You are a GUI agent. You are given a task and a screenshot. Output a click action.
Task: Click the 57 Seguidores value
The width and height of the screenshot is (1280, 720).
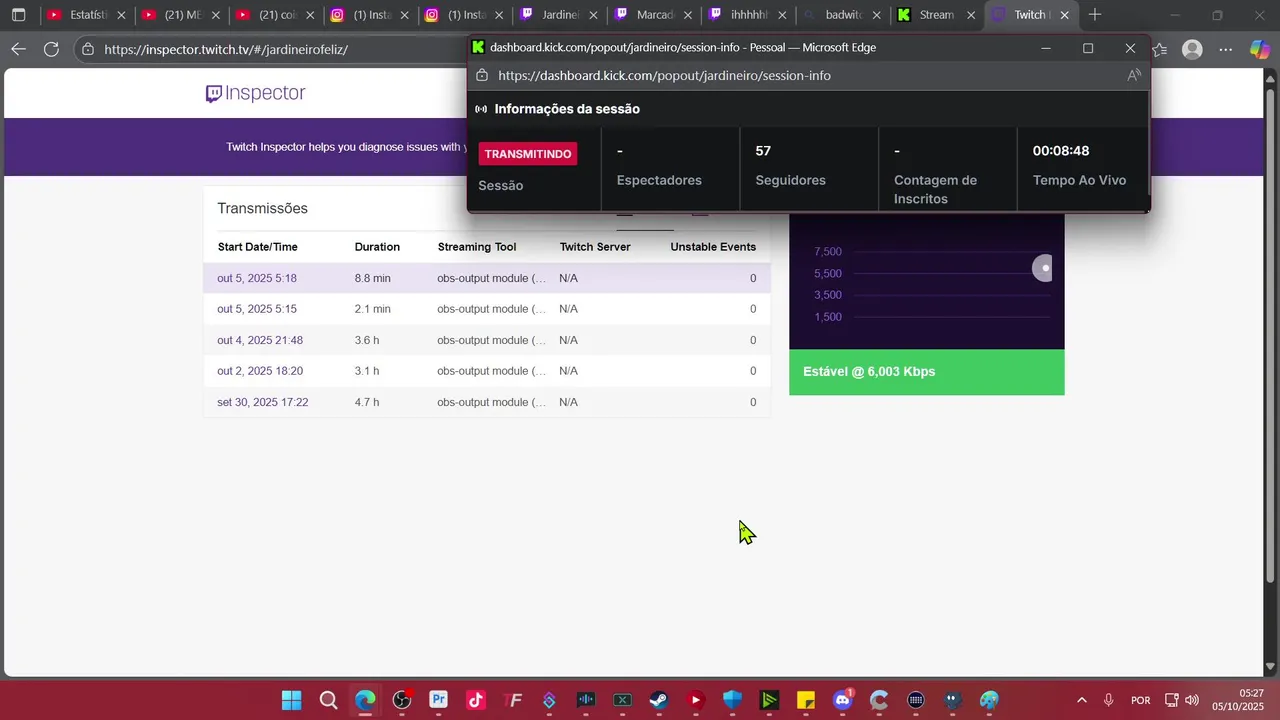[763, 151]
